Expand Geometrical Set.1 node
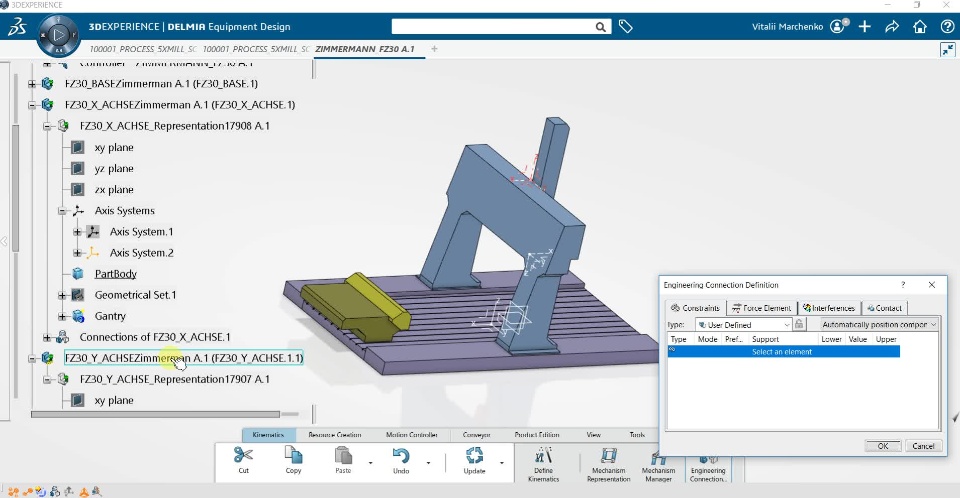Image resolution: width=960 pixels, height=498 pixels. pyautogui.click(x=62, y=295)
